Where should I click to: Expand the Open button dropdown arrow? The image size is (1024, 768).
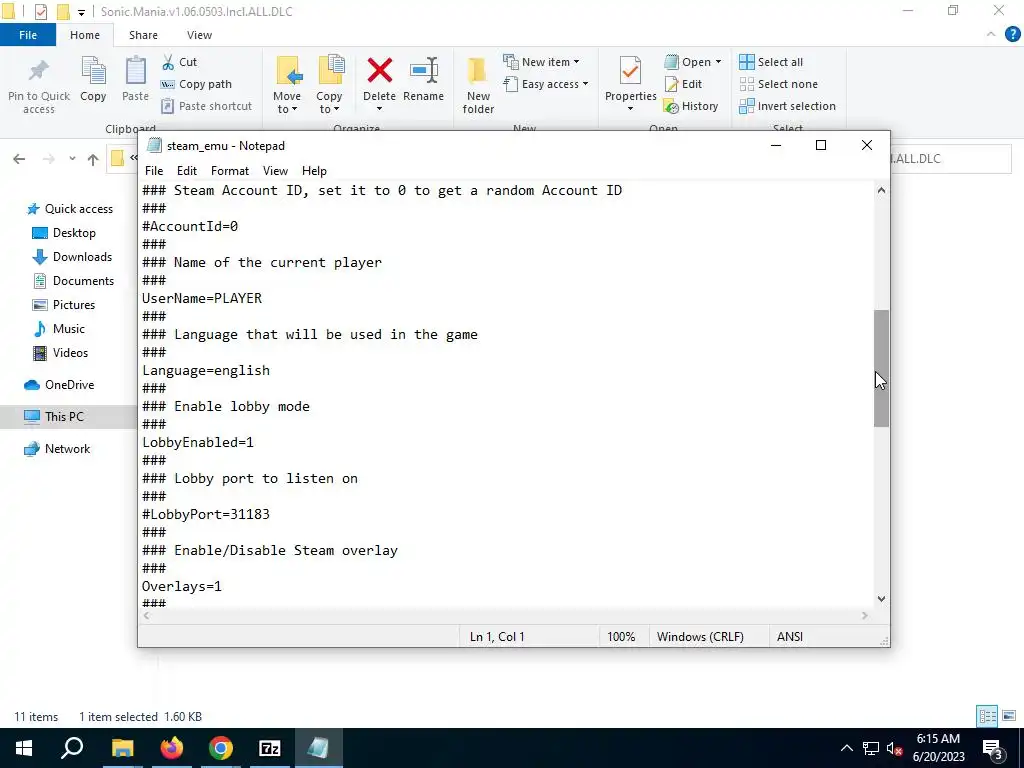click(x=718, y=62)
